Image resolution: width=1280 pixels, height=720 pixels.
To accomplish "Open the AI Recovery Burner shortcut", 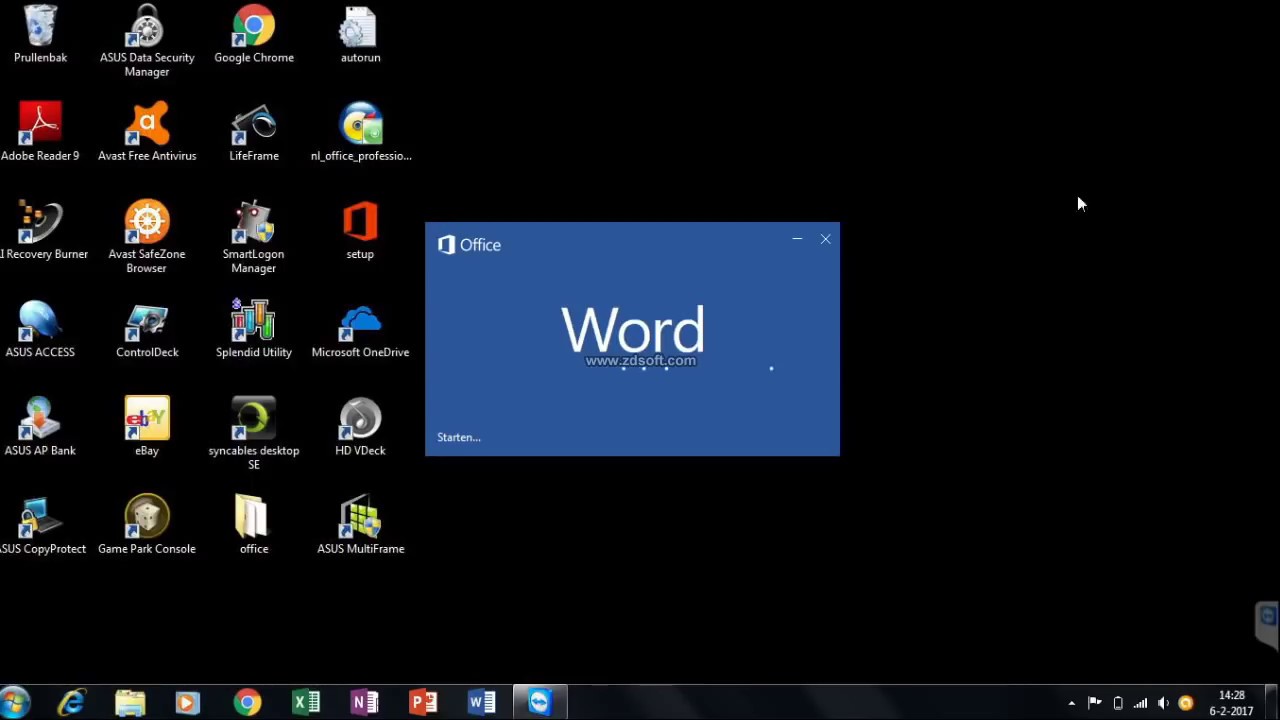I will (42, 231).
